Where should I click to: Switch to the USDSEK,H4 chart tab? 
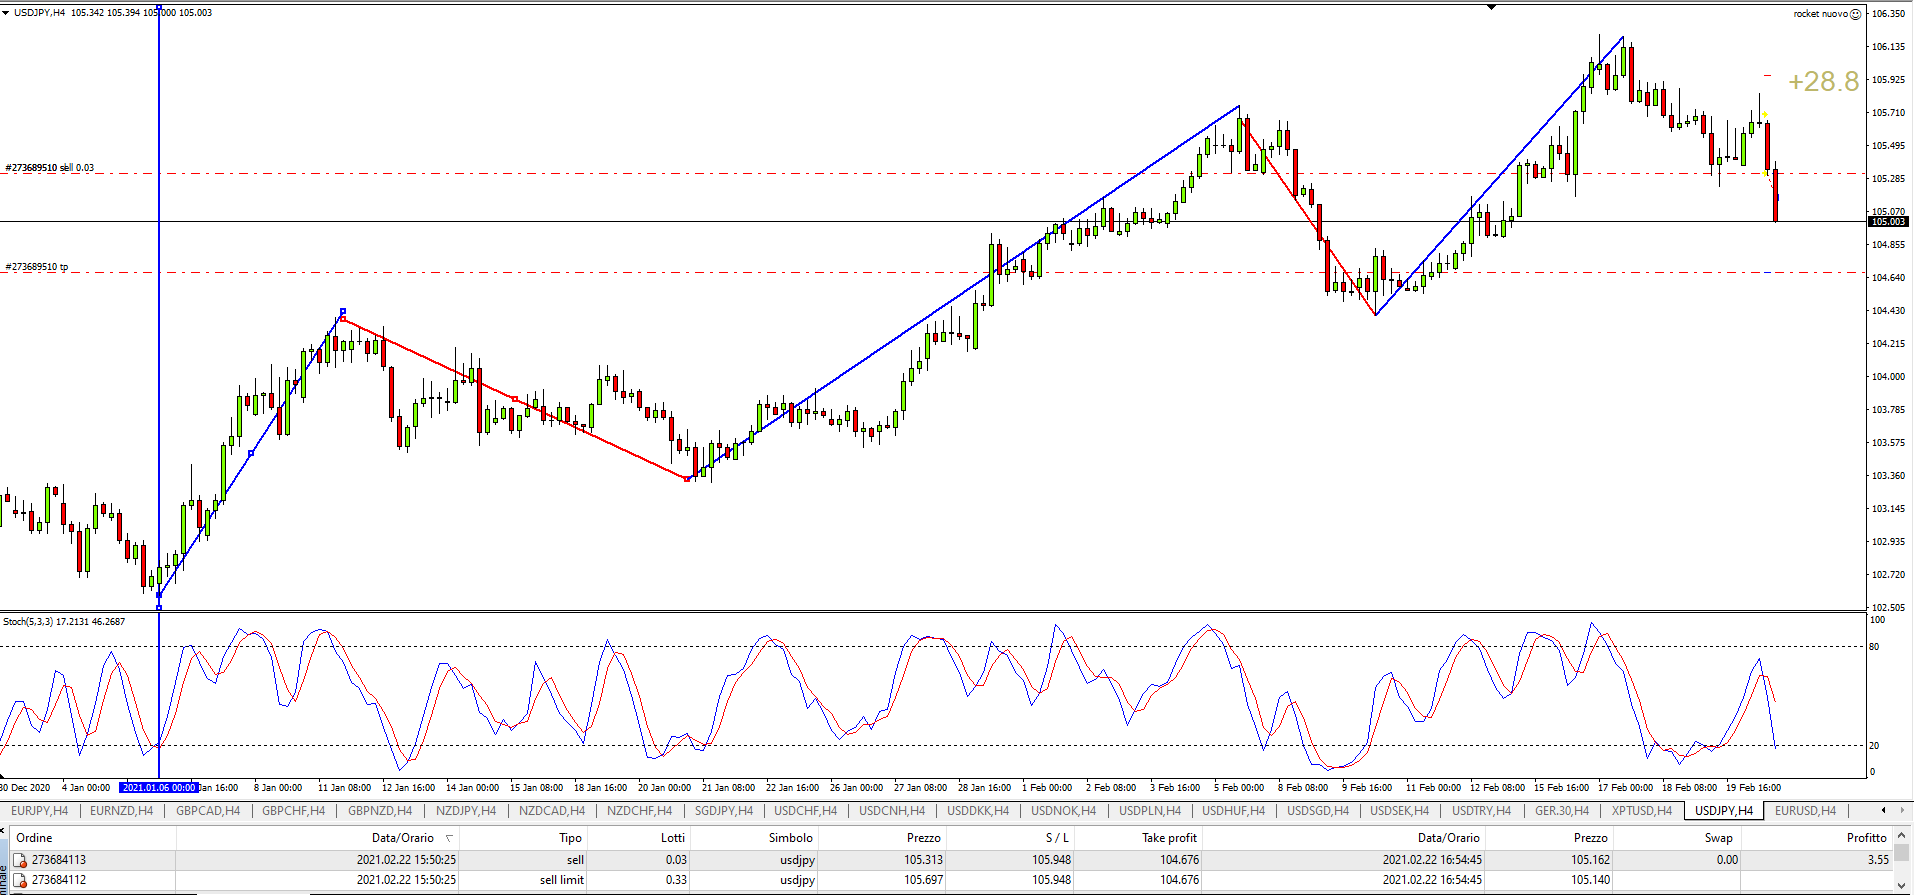point(1401,811)
